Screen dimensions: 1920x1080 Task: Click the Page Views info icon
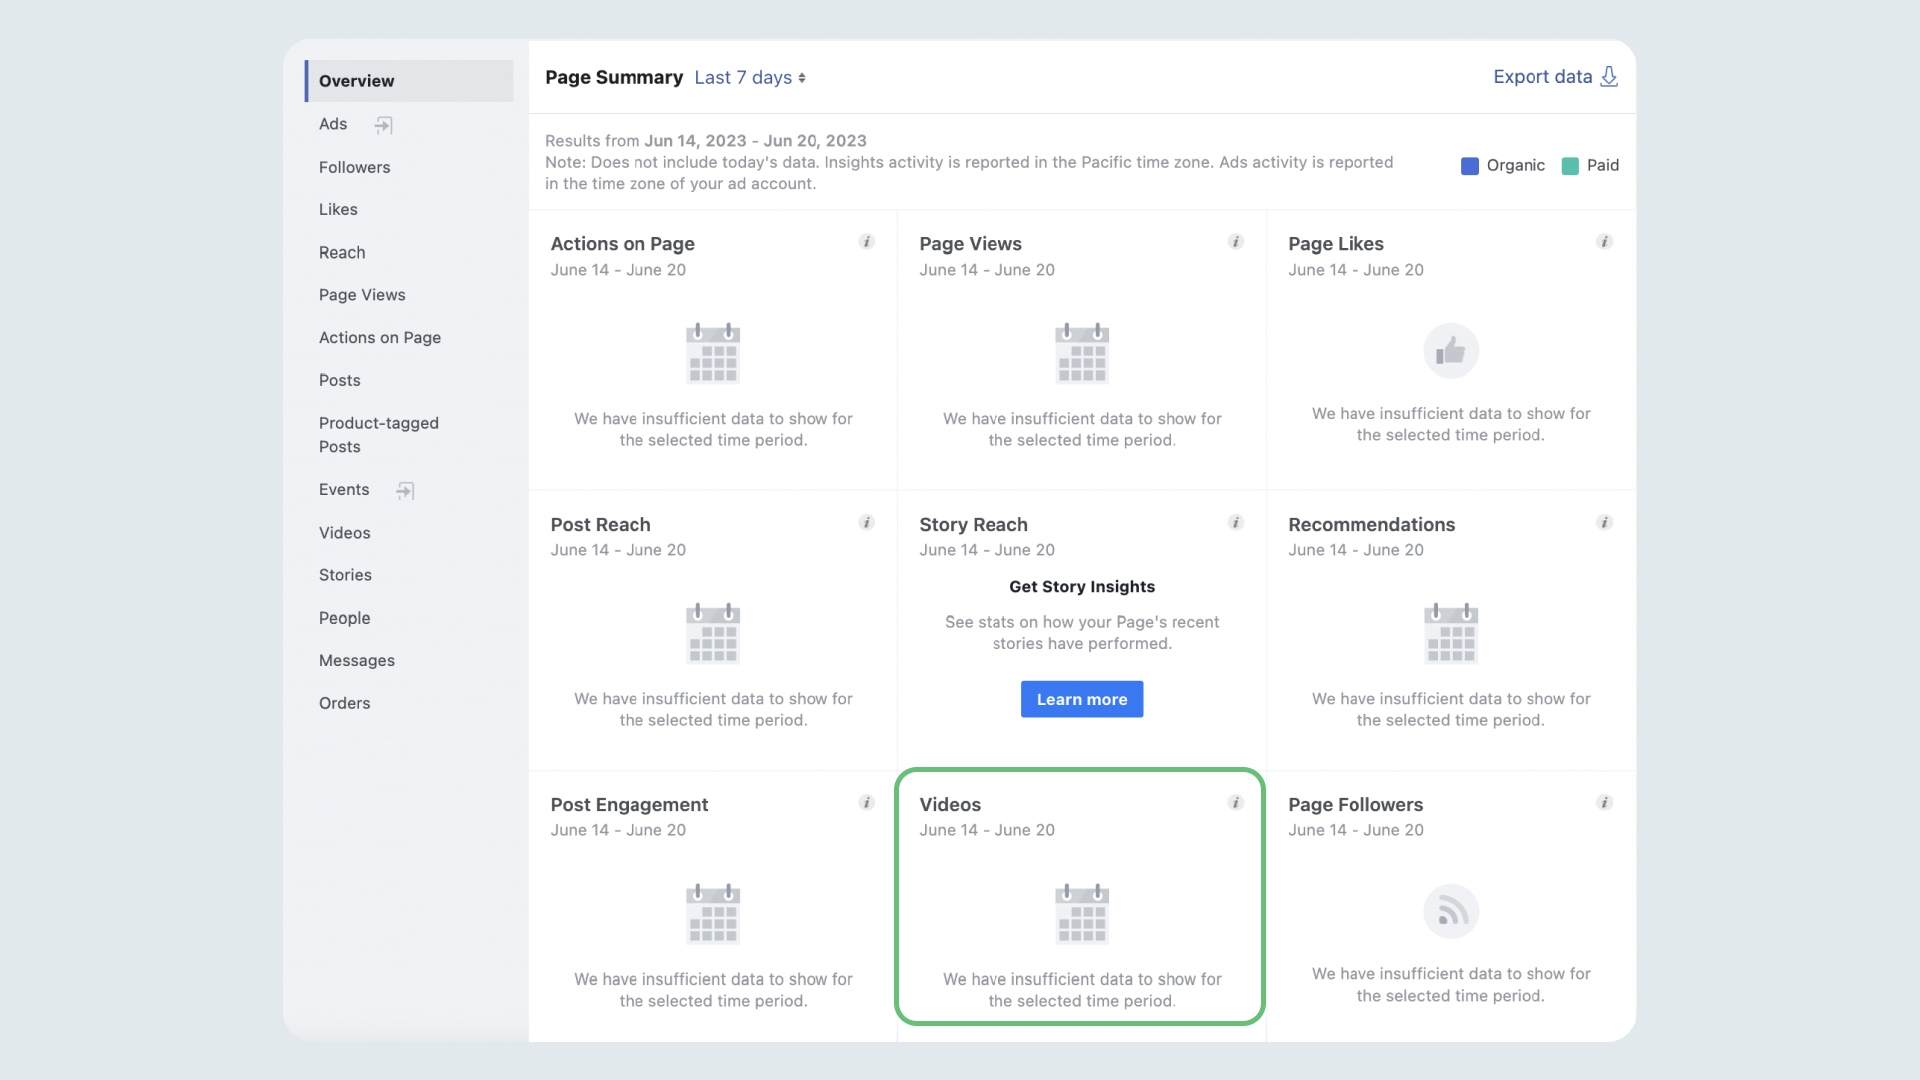(x=1236, y=242)
